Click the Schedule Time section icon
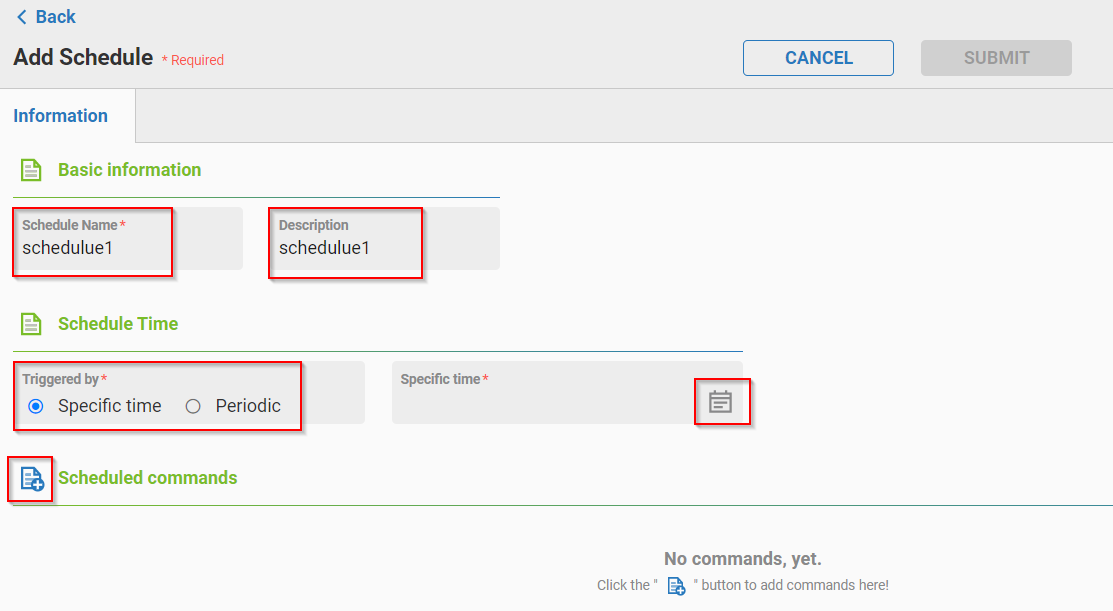 (31, 324)
